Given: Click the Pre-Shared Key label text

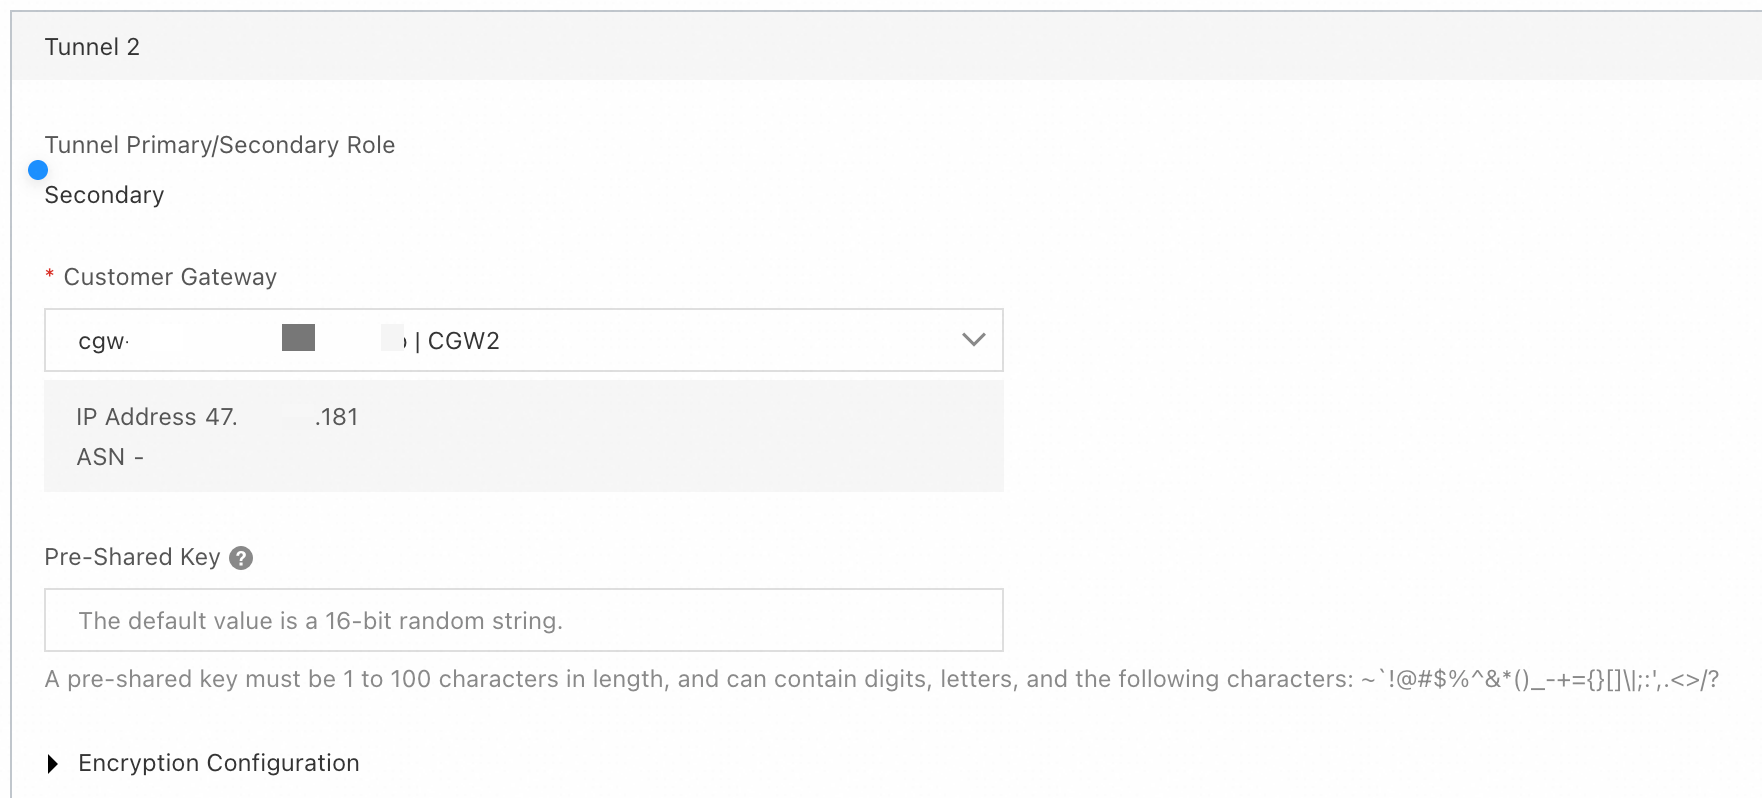Looking at the screenshot, I should point(132,557).
